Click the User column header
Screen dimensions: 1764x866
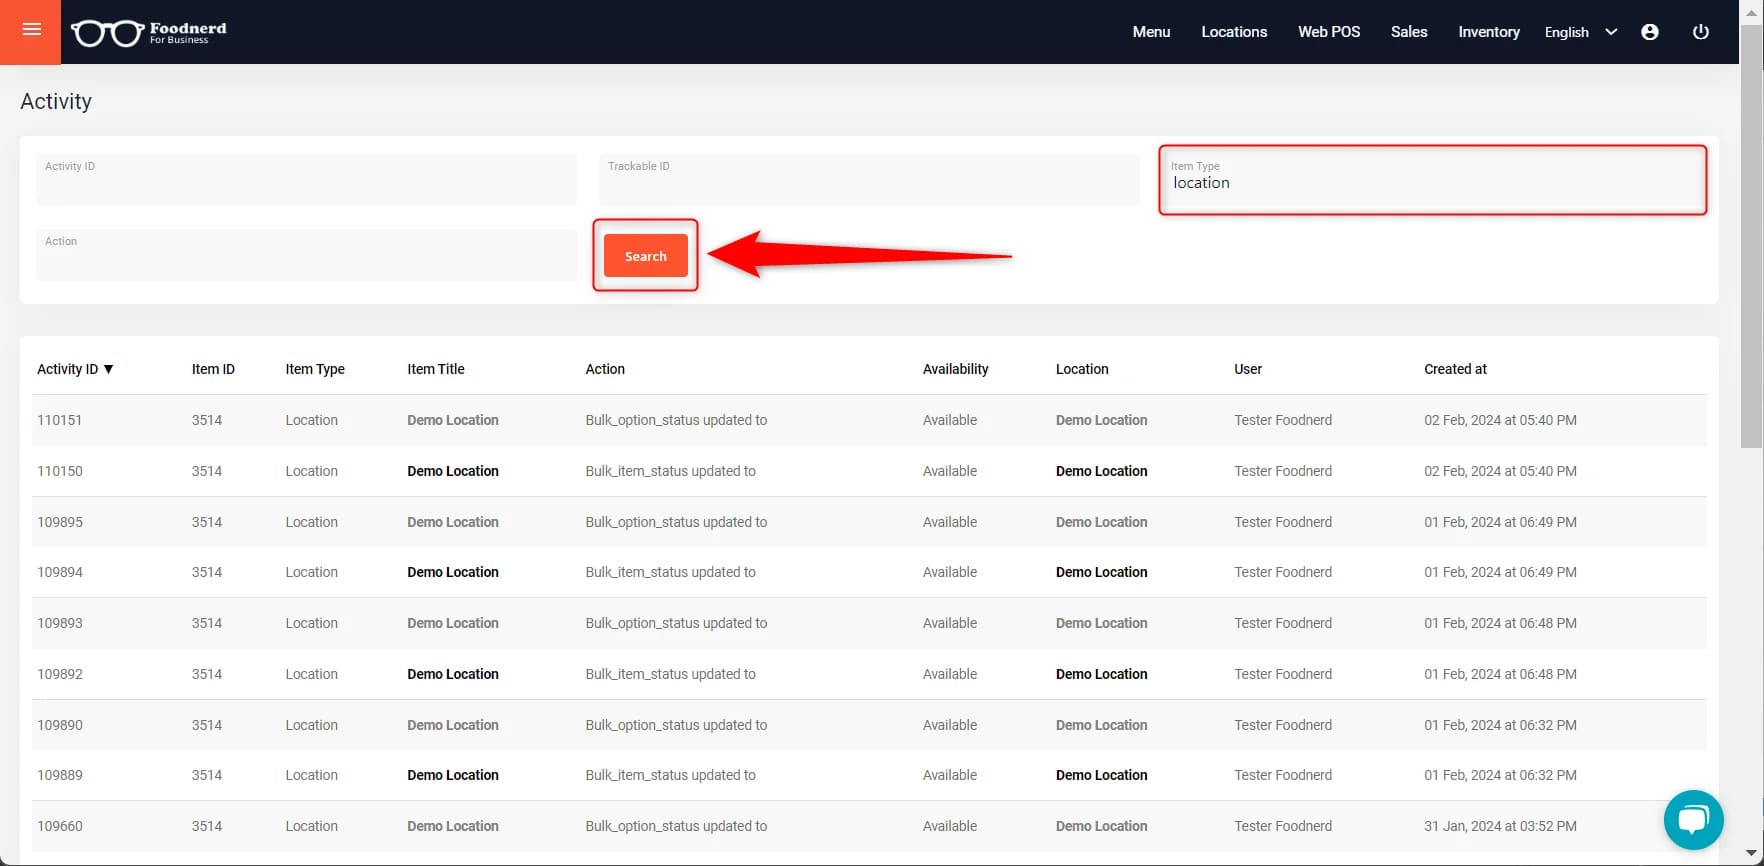pos(1248,369)
